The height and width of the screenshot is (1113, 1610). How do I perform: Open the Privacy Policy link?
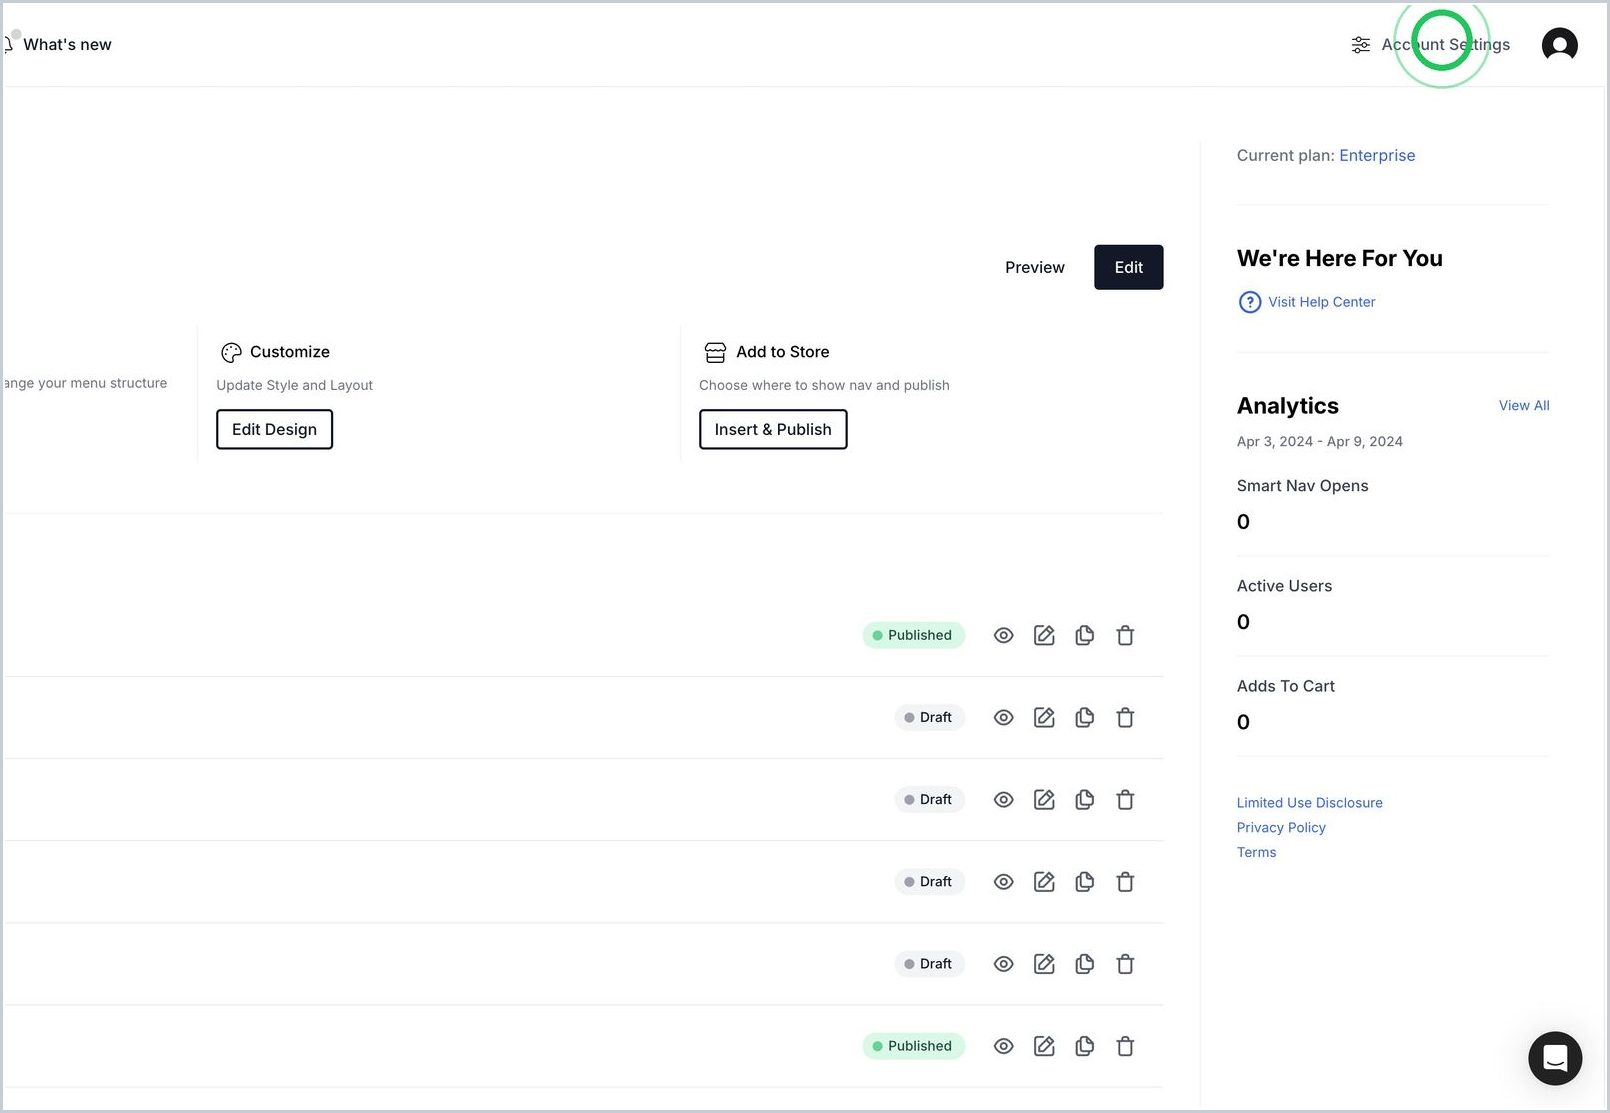pos(1281,827)
